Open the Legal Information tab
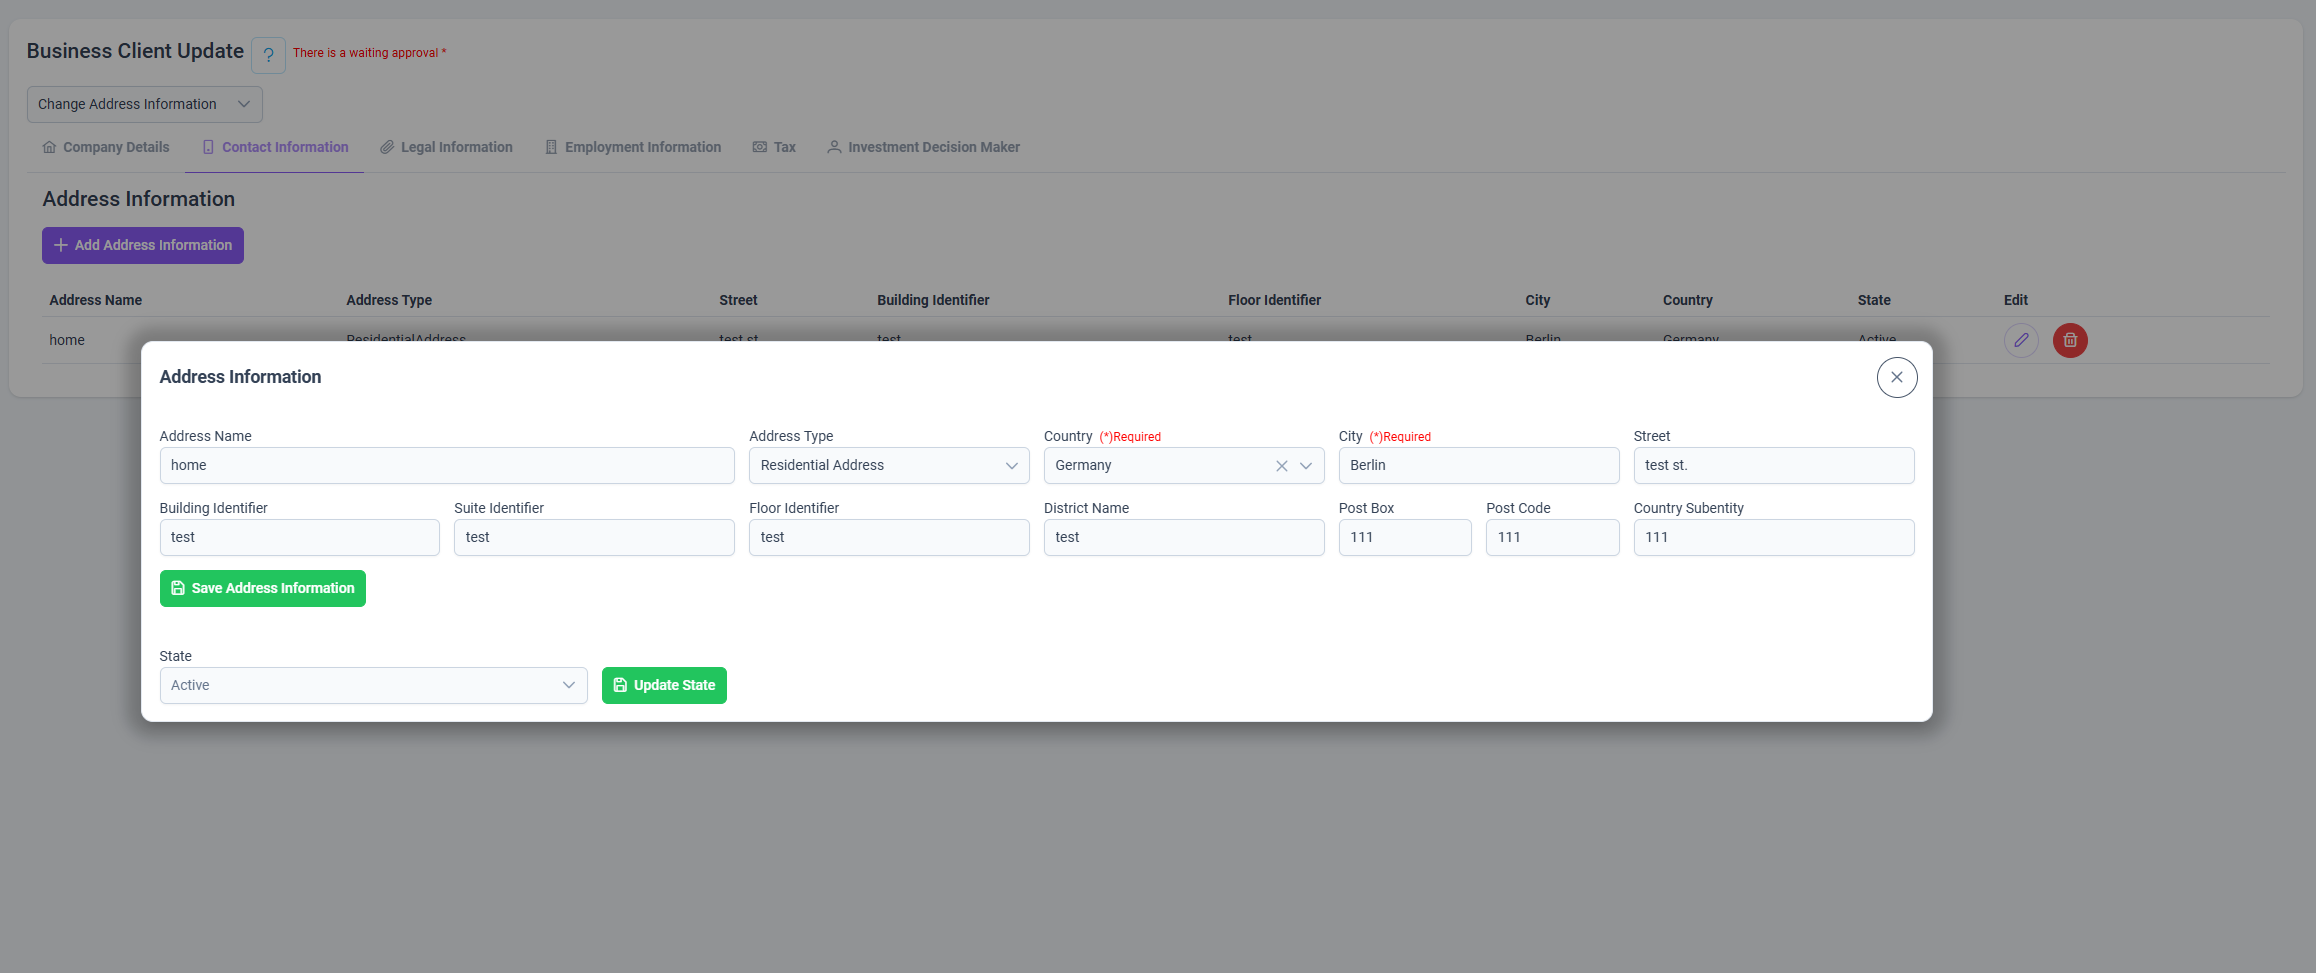This screenshot has height=973, width=2316. [x=446, y=147]
